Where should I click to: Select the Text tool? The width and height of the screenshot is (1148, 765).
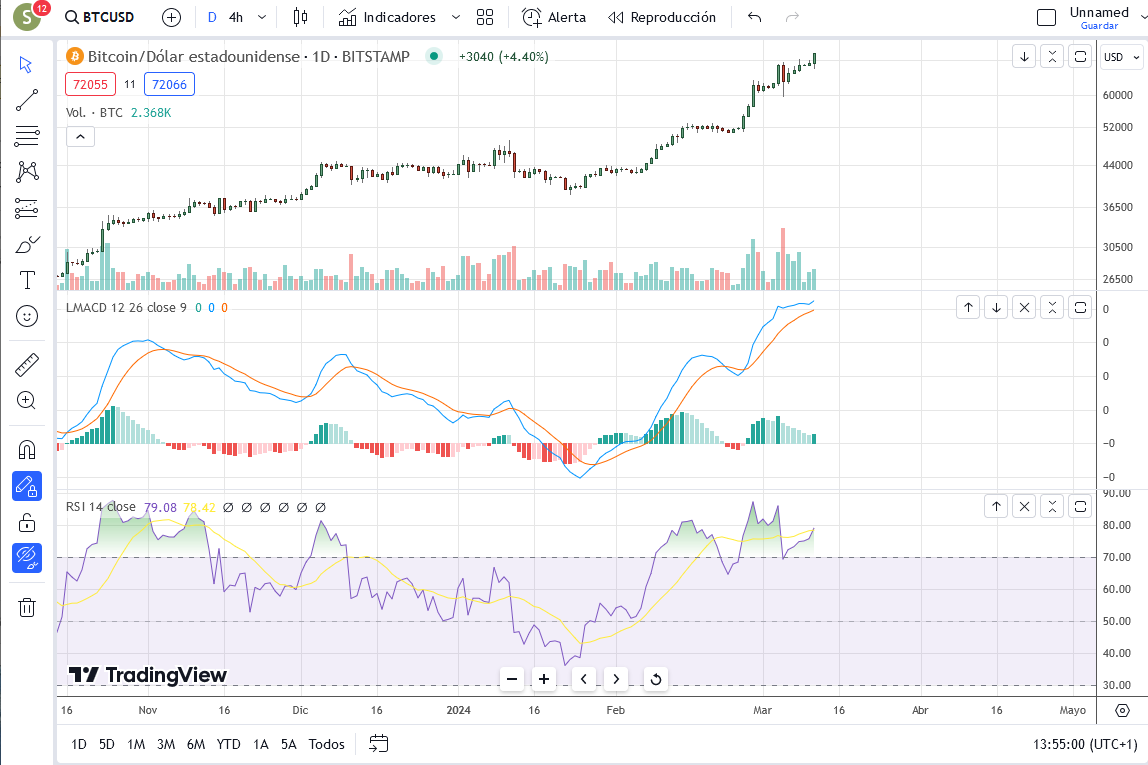coord(26,280)
